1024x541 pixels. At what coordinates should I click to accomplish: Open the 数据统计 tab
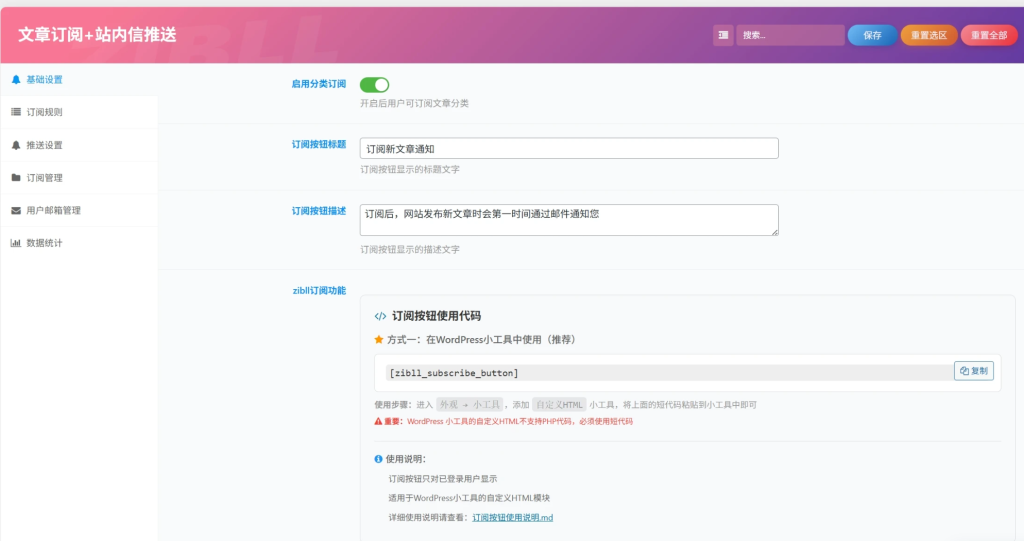79,243
